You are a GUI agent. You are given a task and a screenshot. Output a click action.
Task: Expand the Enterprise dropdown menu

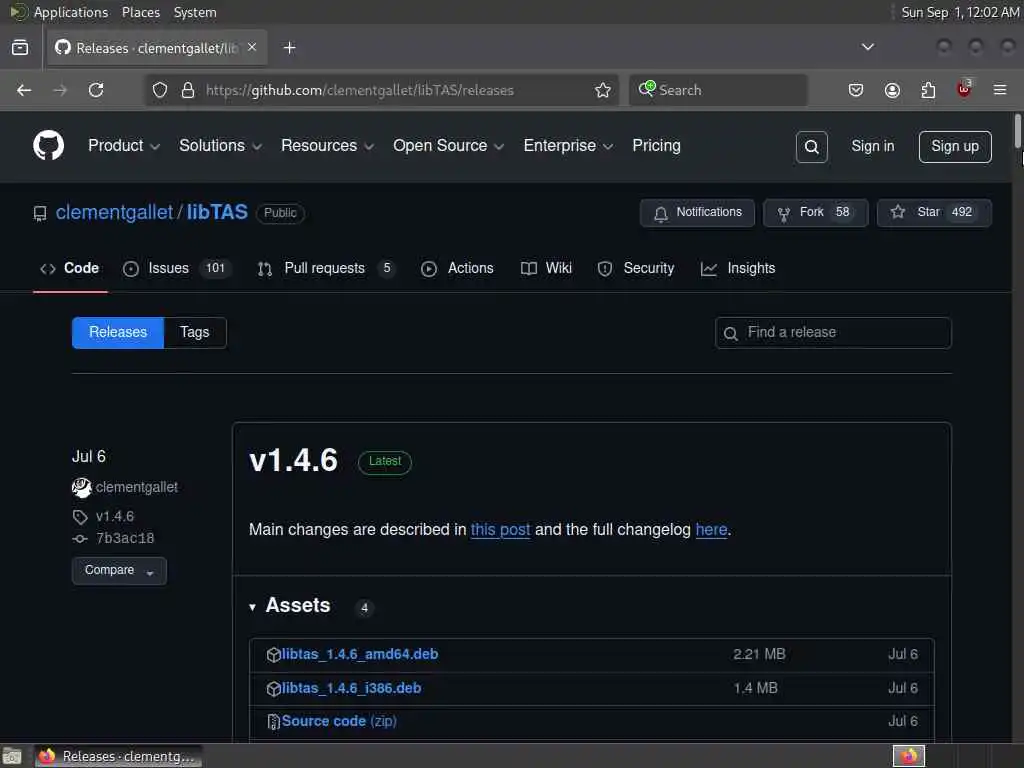(568, 146)
